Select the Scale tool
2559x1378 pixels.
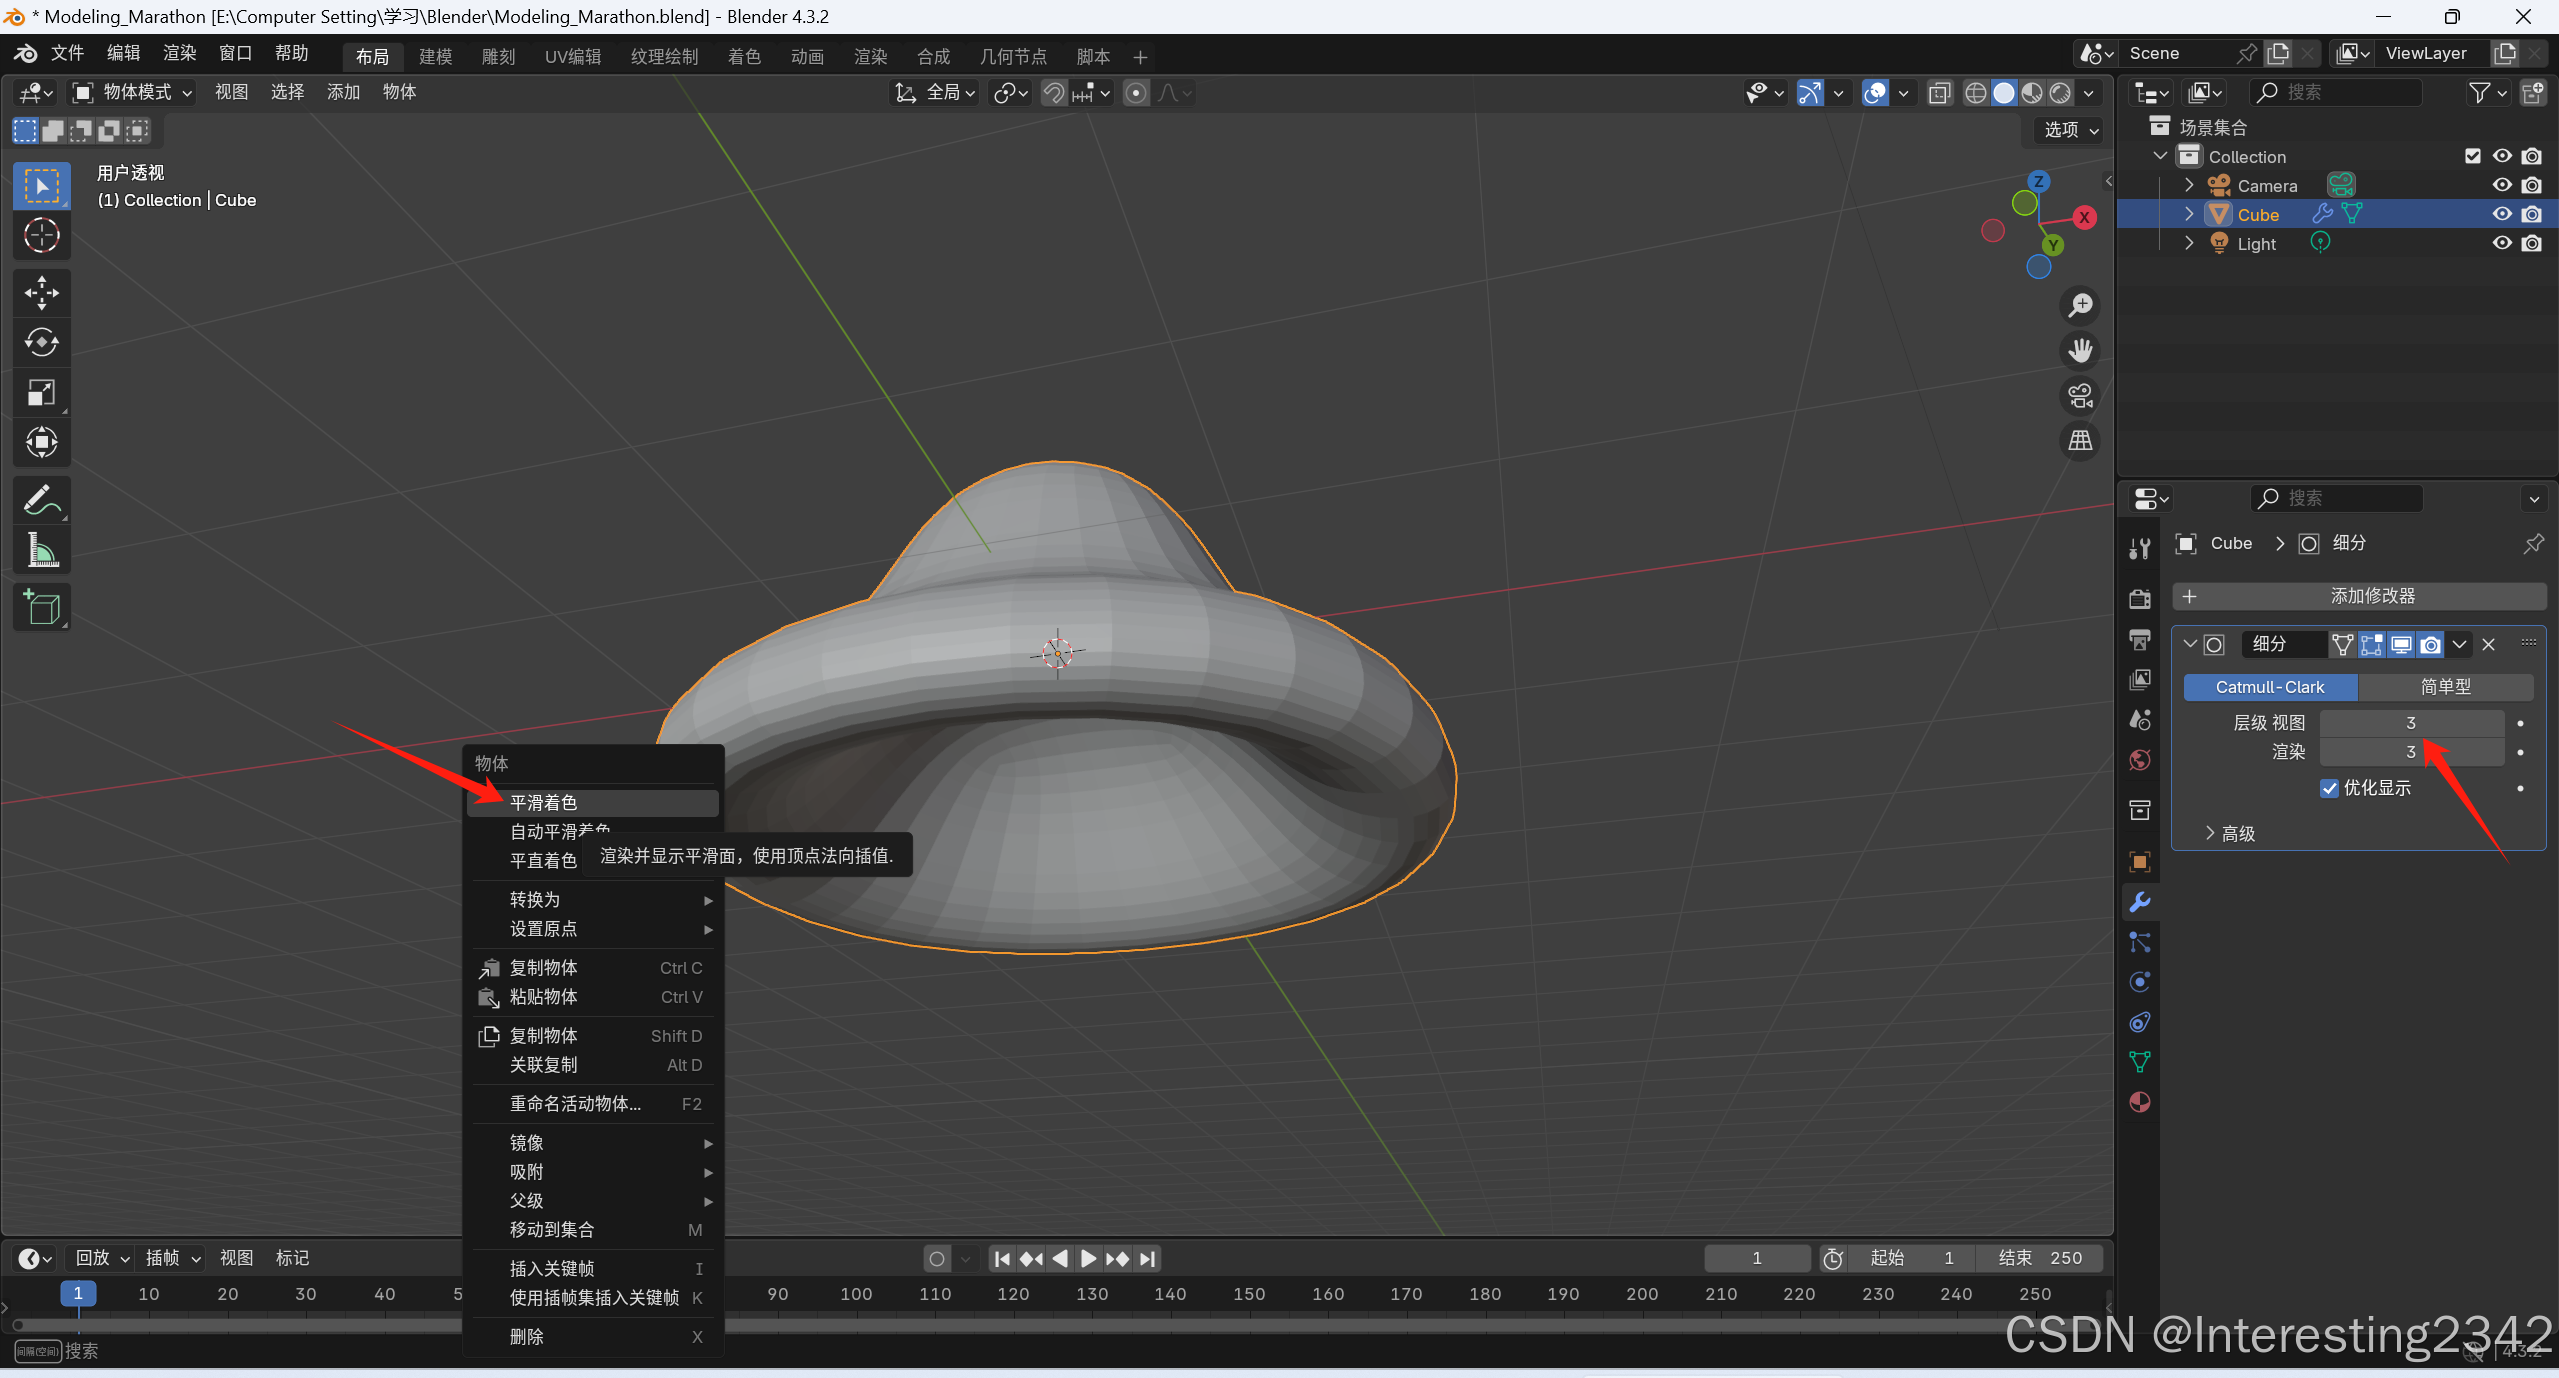41,393
